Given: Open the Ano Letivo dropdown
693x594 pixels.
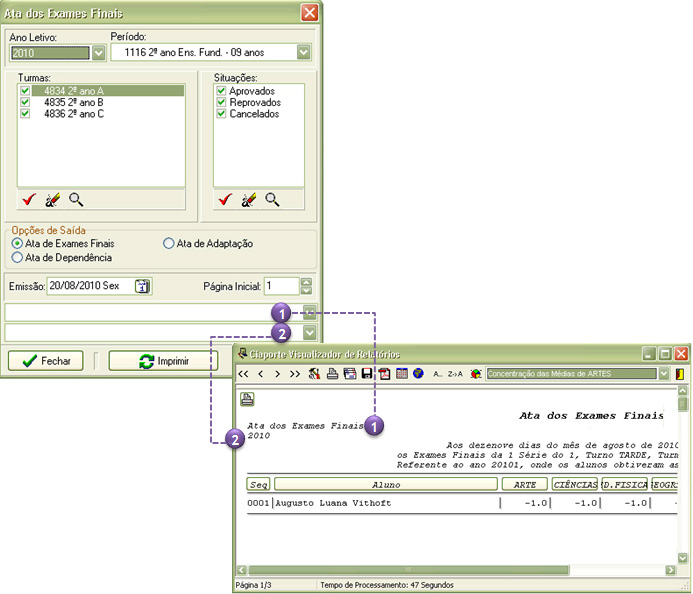Looking at the screenshot, I should click(x=98, y=52).
